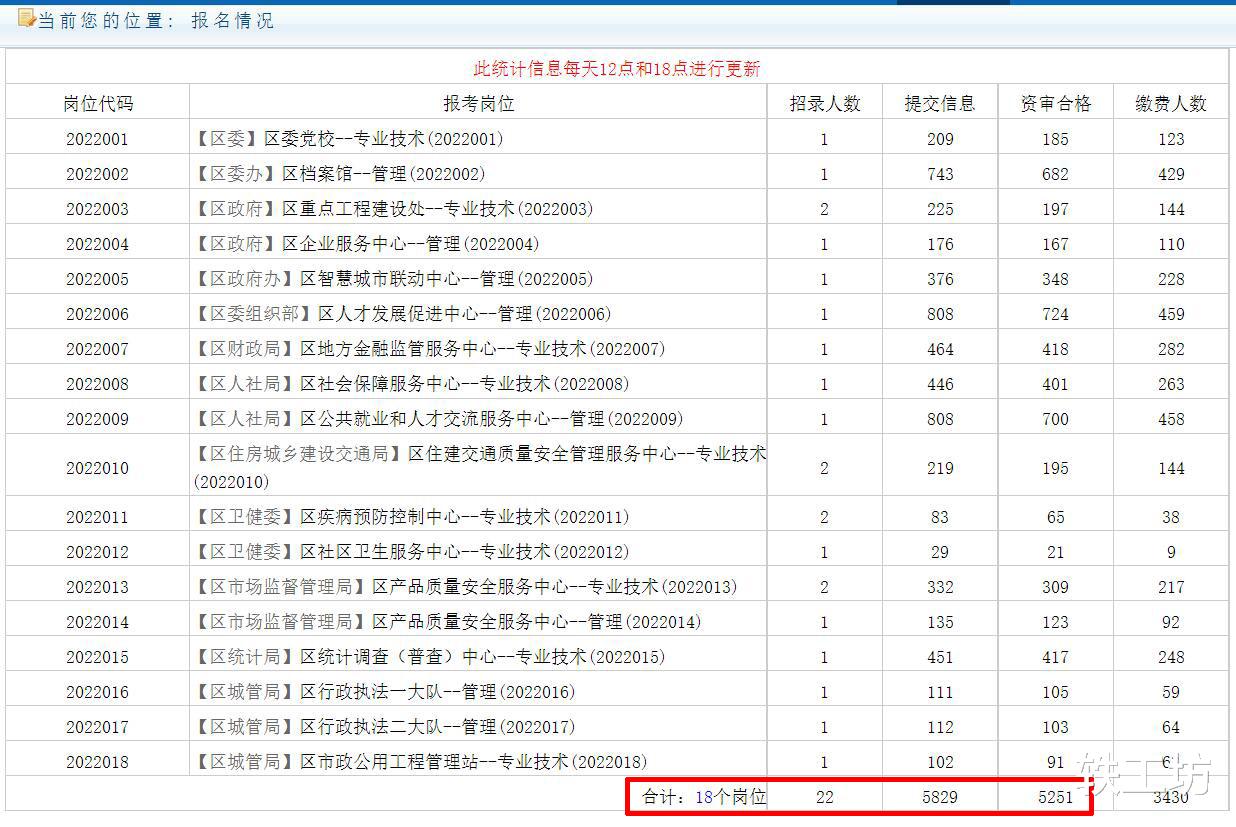The width and height of the screenshot is (1236, 827).
Task: Click the qualified total 5251 in summary row
Action: coord(1055,795)
